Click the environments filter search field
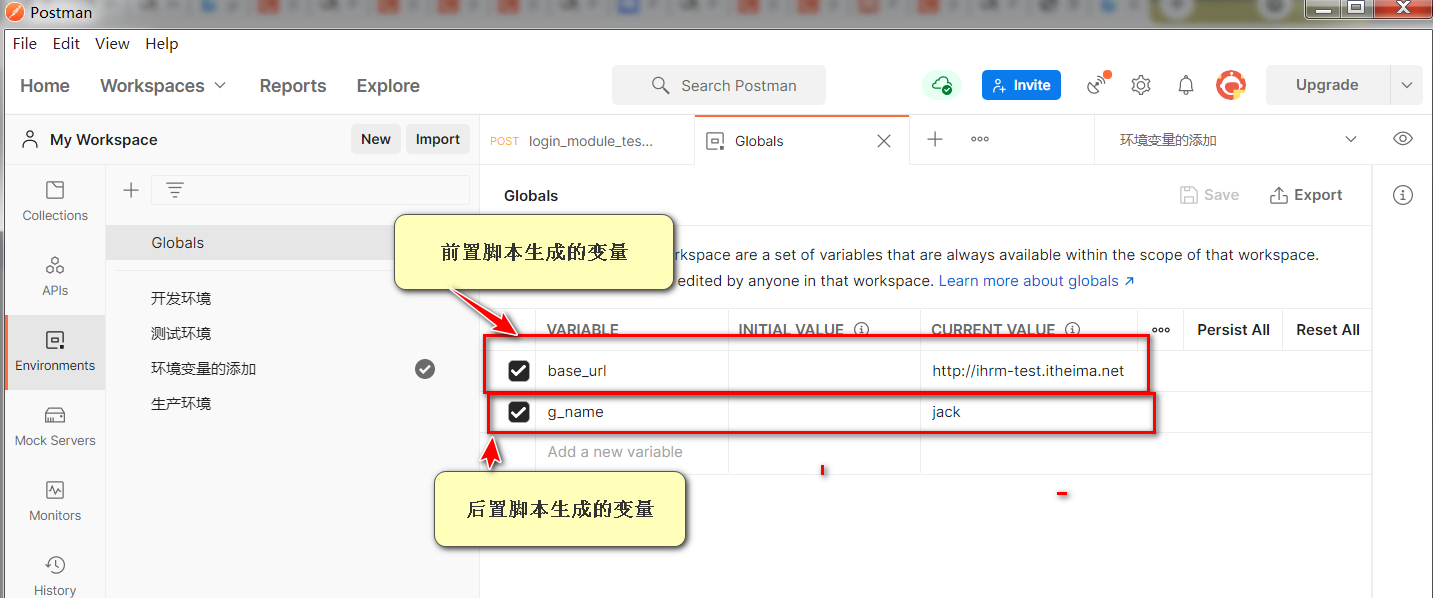The width and height of the screenshot is (1433, 598). pyautogui.click(x=310, y=190)
